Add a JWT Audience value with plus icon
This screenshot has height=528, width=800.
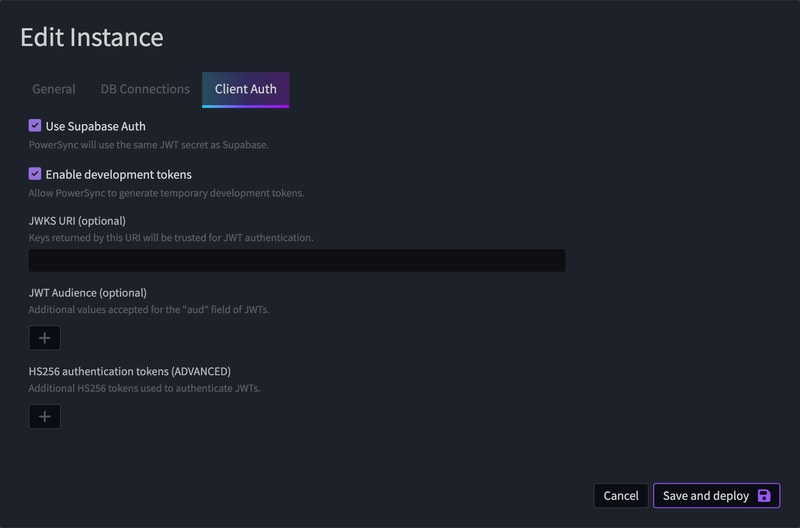[x=44, y=338]
